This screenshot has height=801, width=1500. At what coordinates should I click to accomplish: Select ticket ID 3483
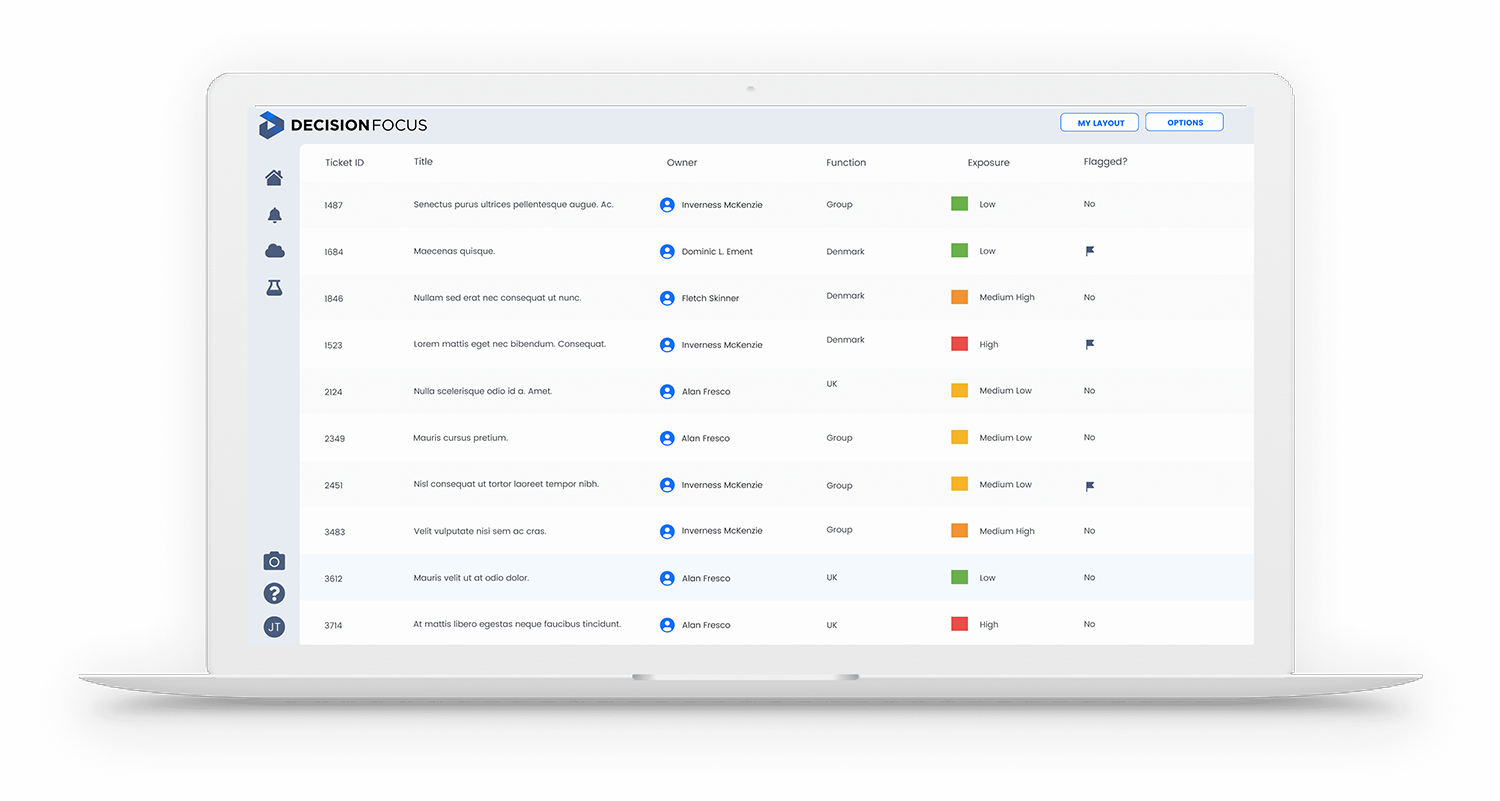tap(334, 532)
